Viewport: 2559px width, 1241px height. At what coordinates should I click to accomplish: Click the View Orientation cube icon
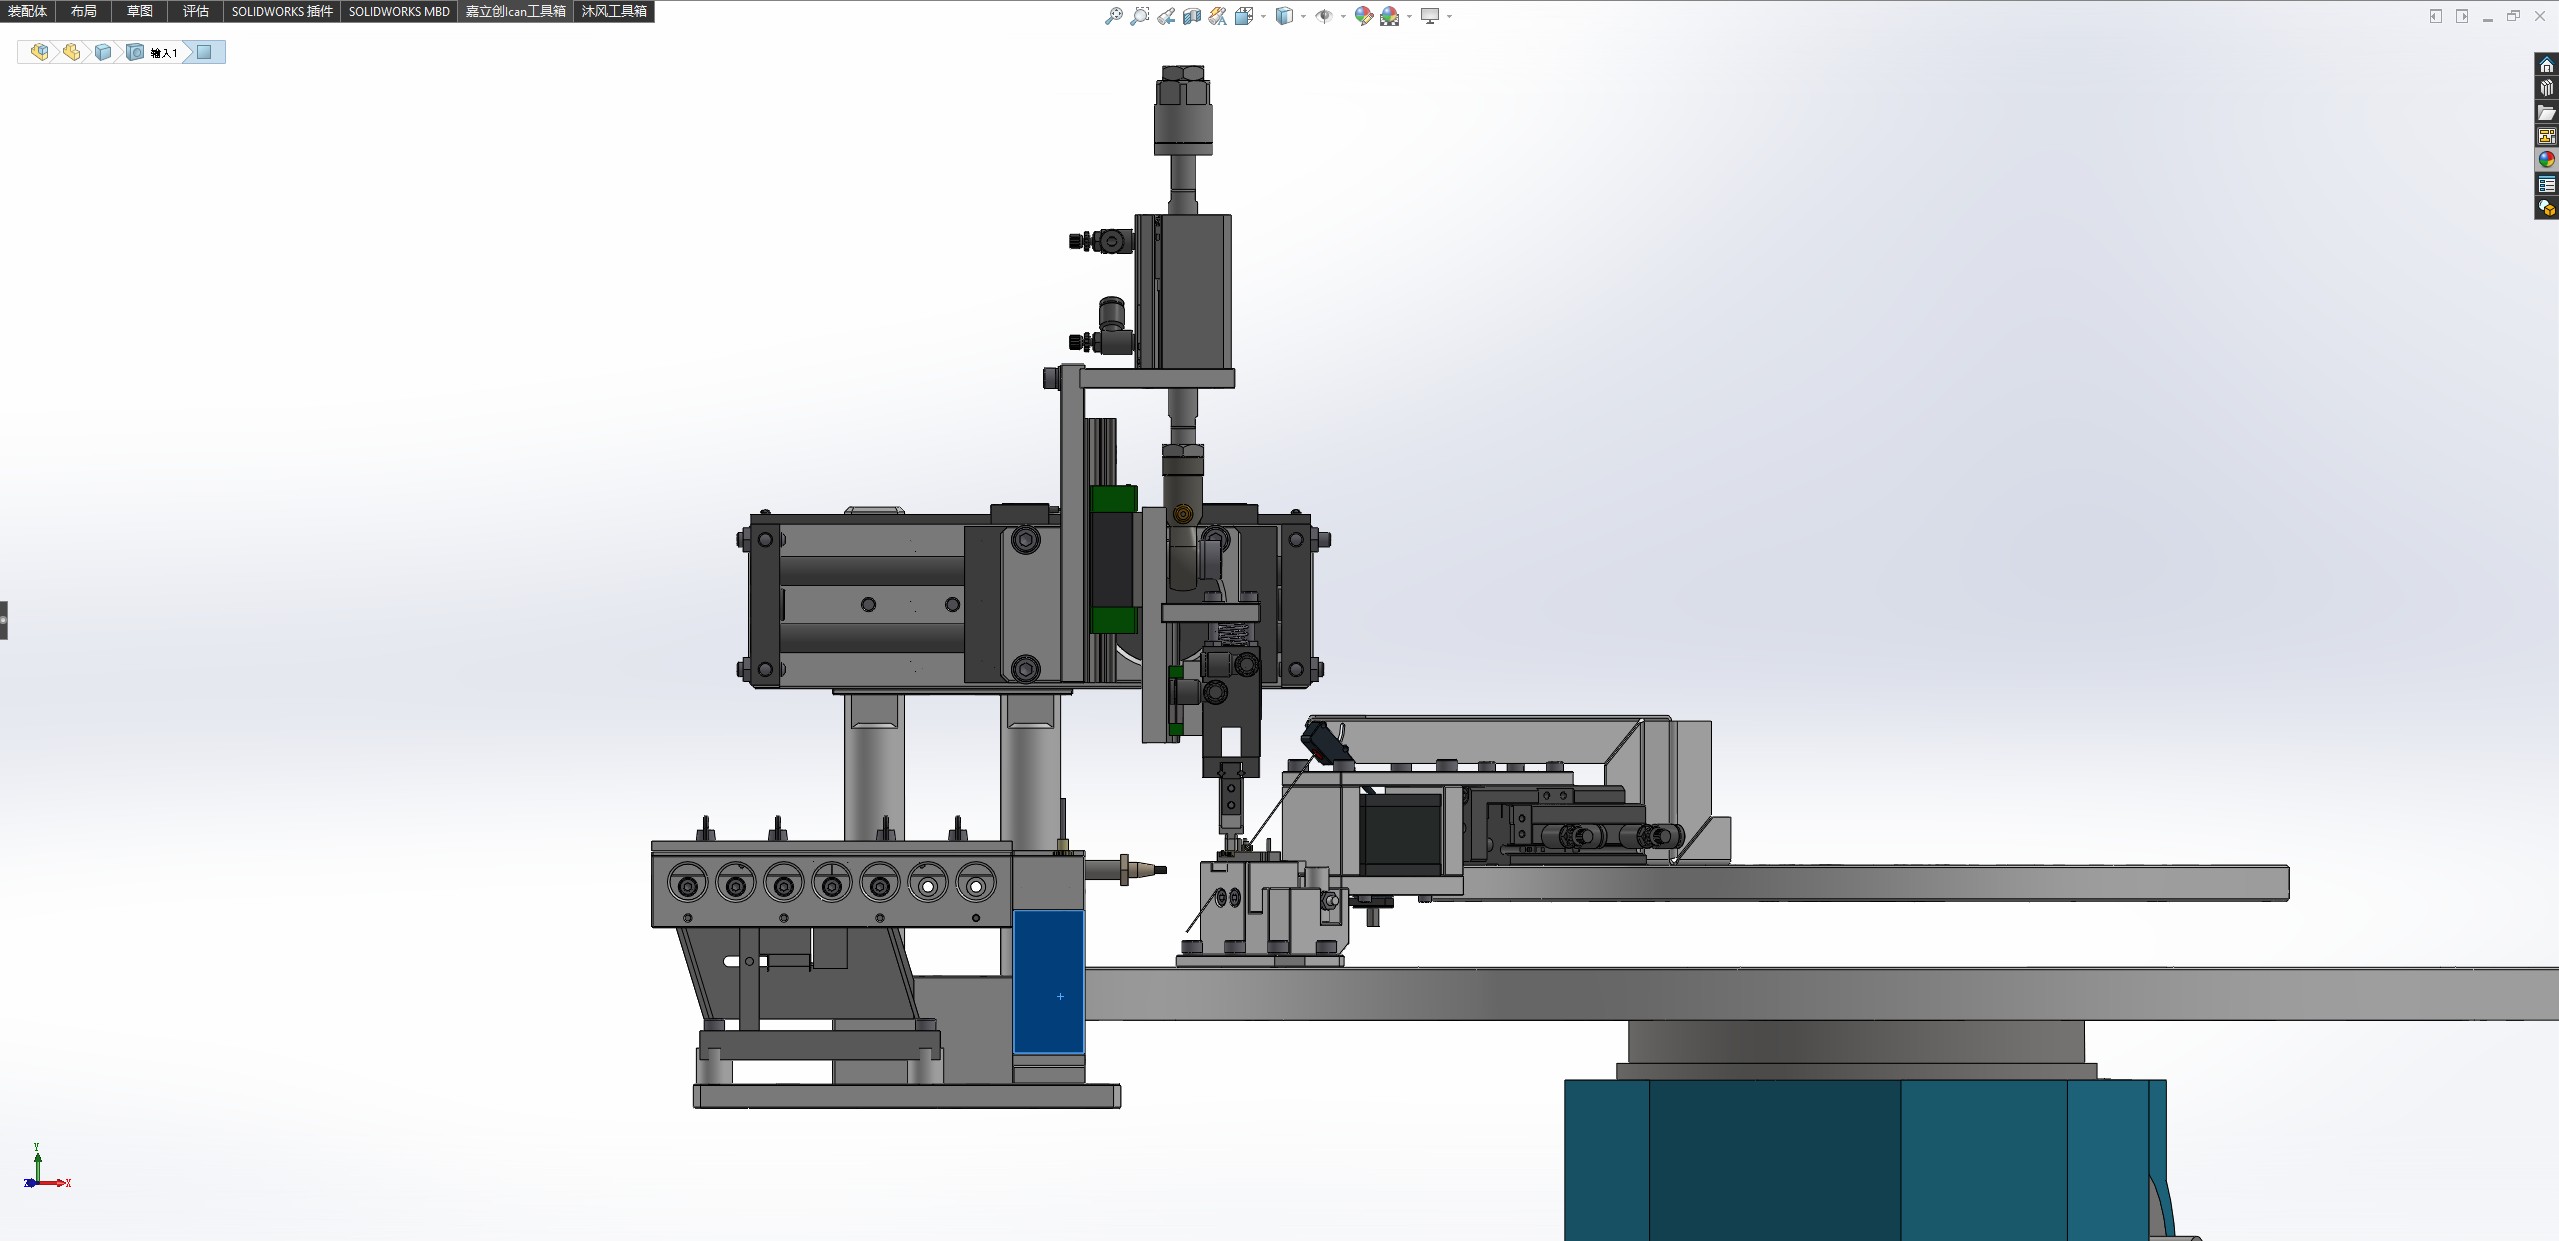1244,16
